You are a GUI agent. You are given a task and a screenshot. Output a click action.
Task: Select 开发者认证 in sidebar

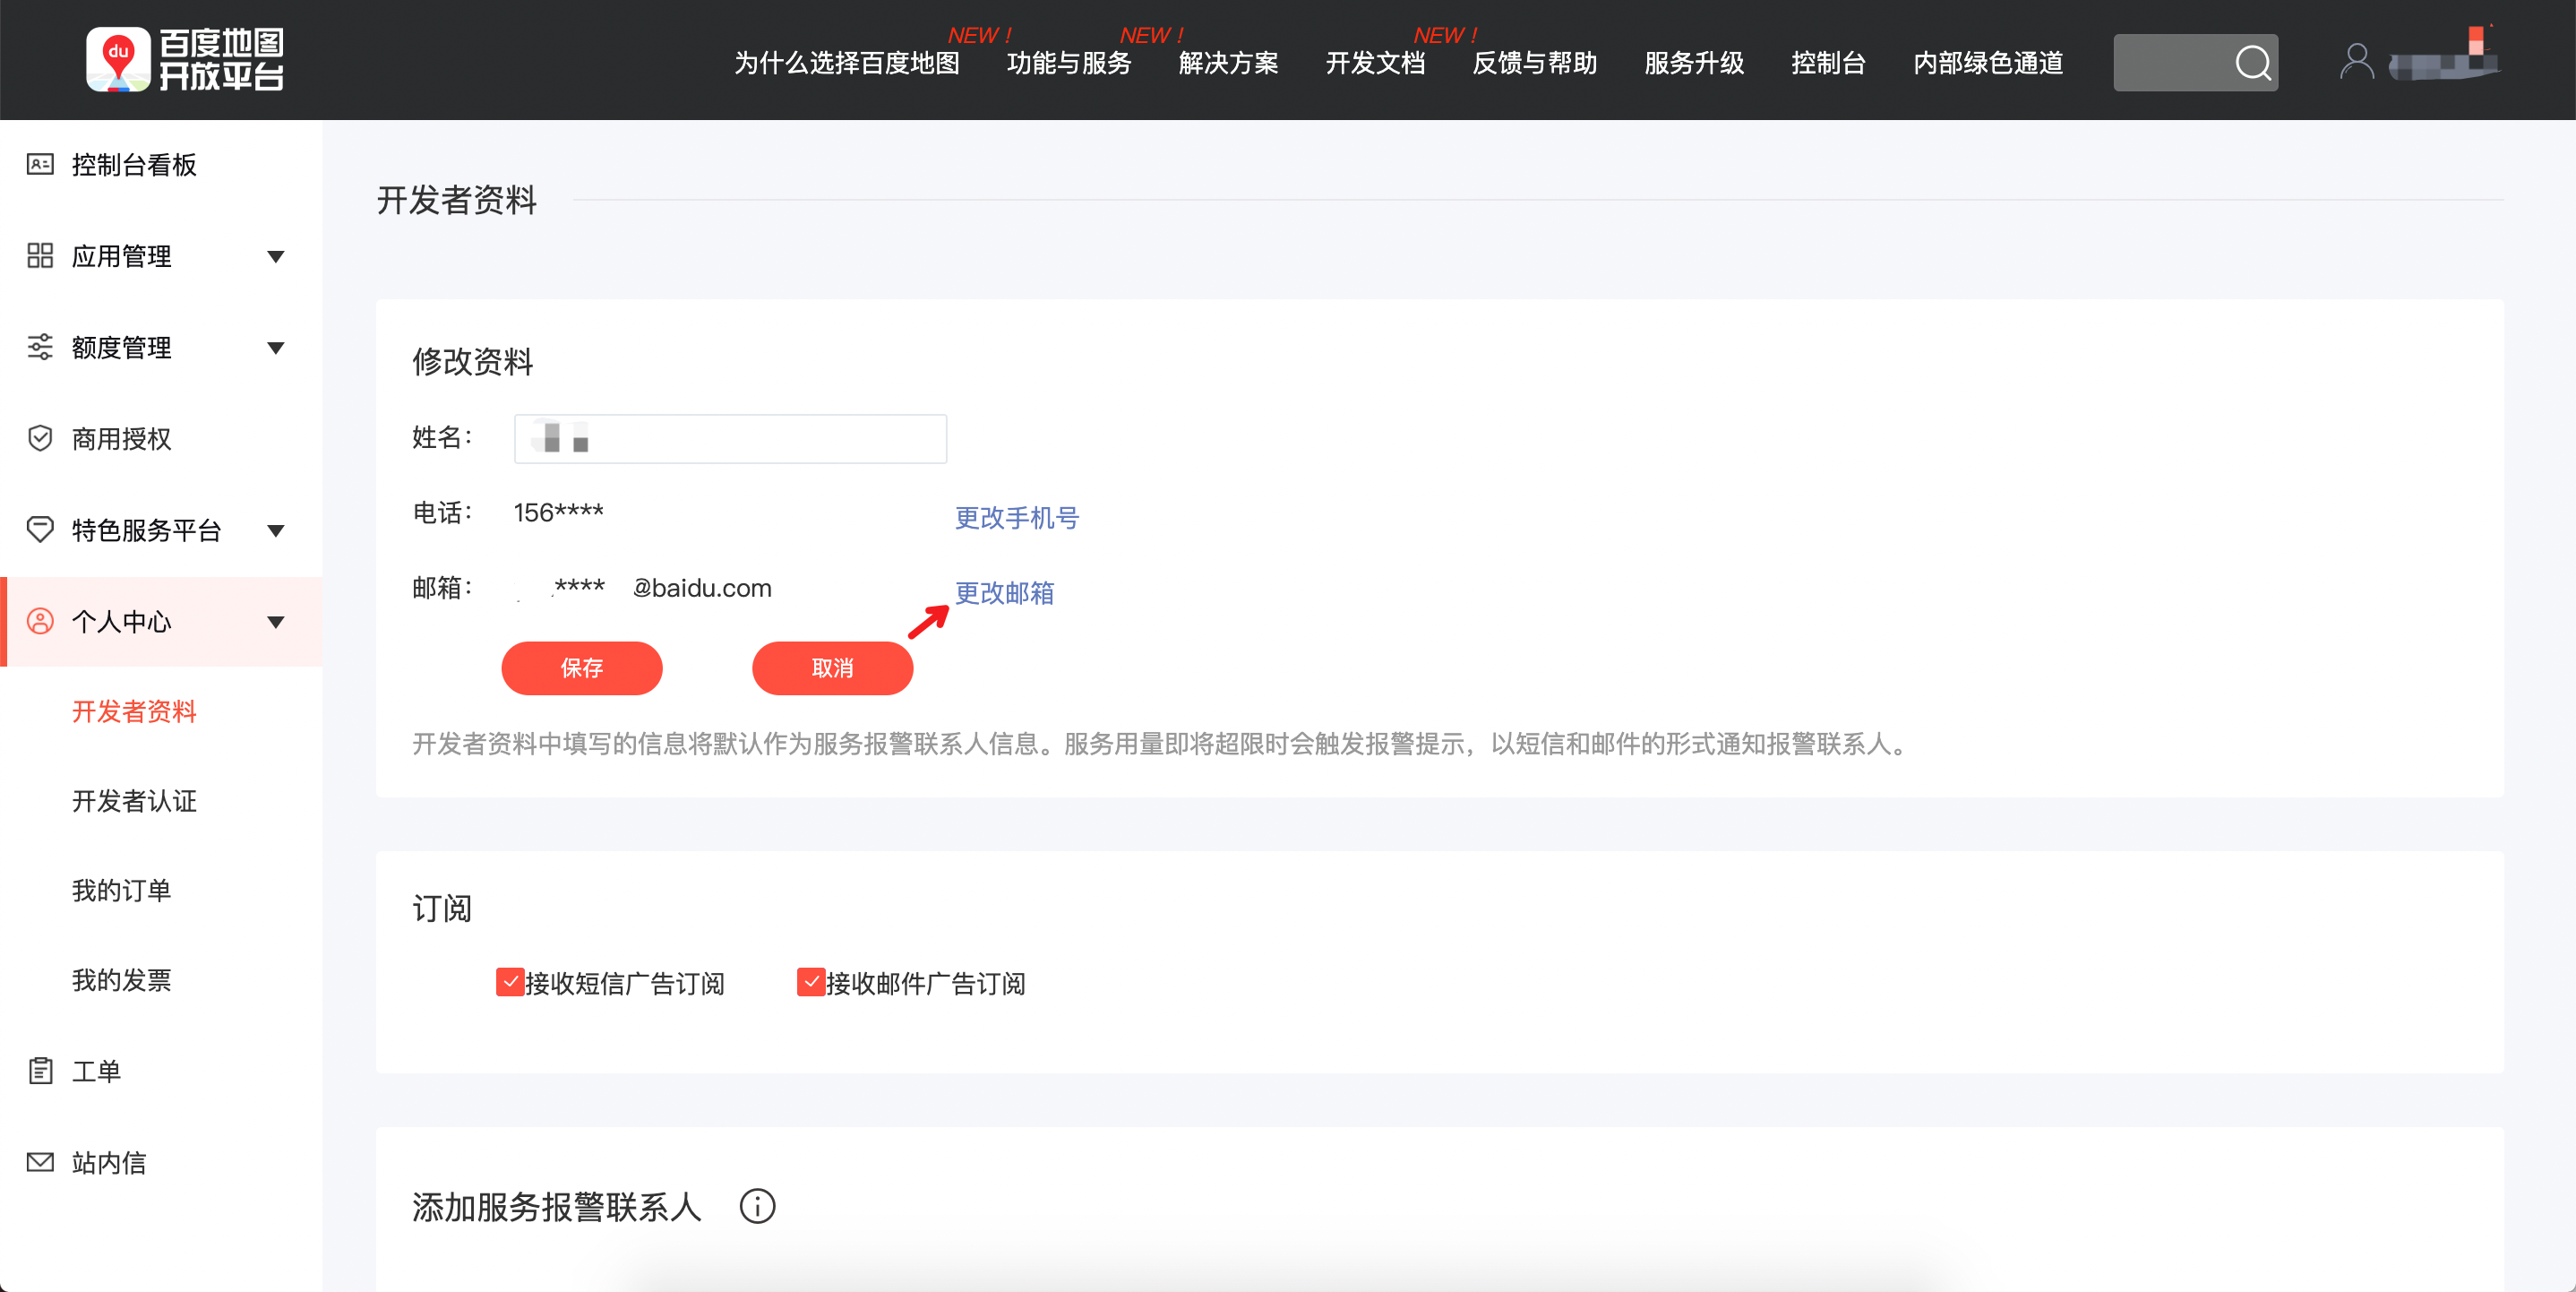pos(134,801)
